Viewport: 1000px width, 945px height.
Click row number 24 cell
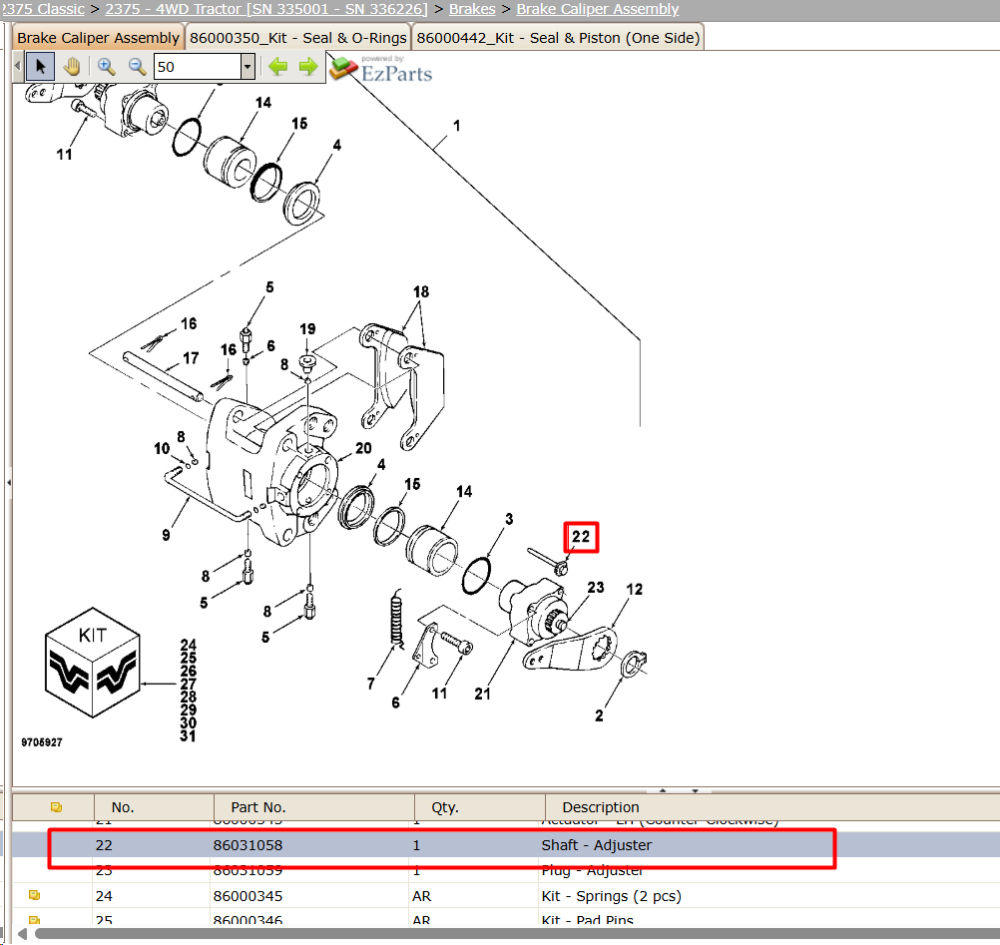pyautogui.click(x=104, y=896)
